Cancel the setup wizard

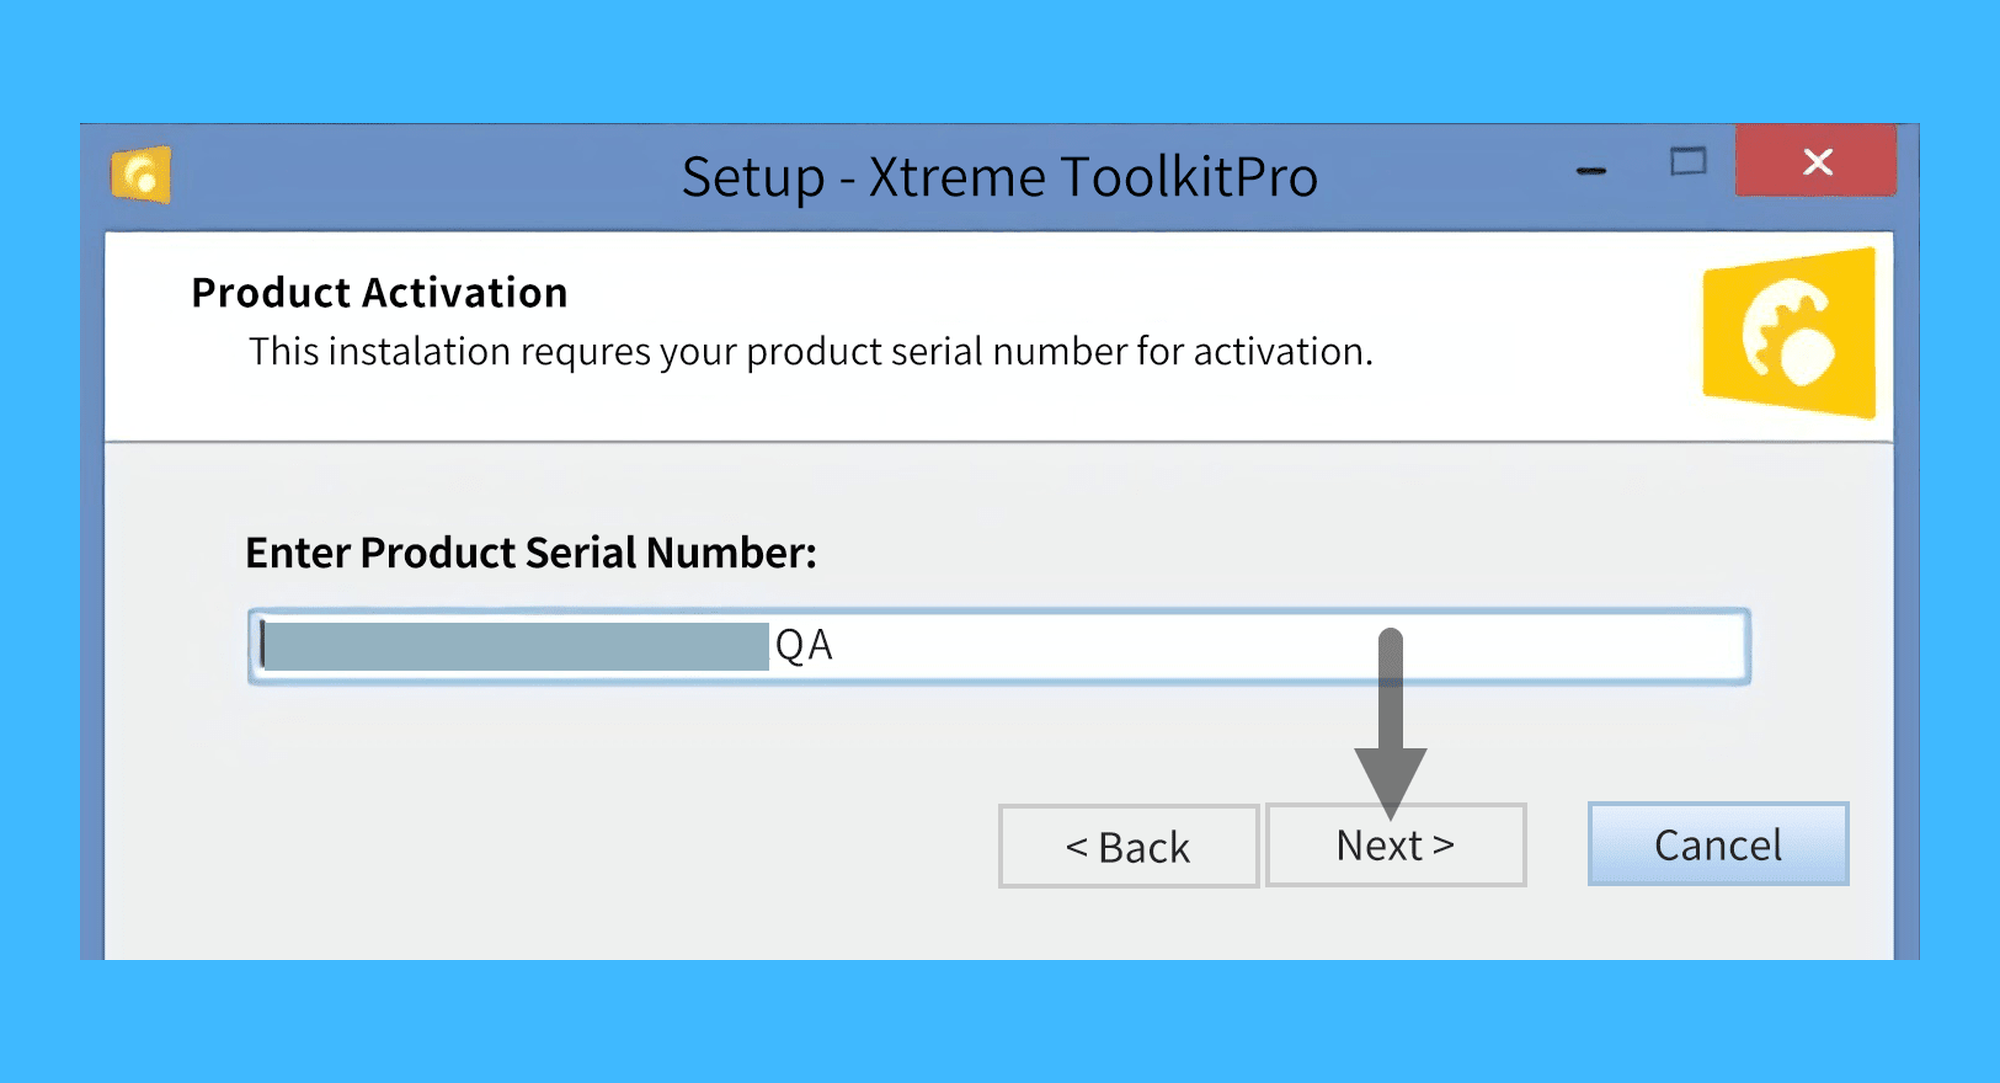click(1718, 844)
